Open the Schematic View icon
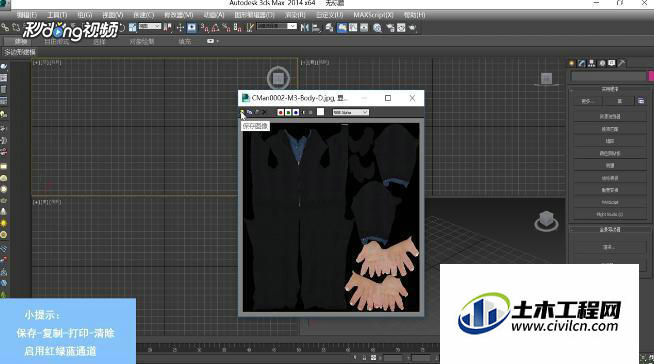 tap(364, 28)
